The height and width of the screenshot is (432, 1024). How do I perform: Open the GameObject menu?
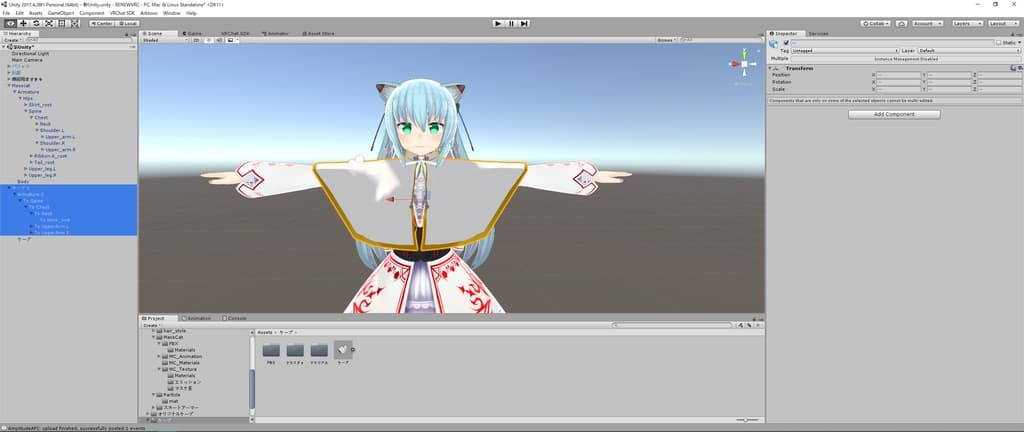point(61,13)
